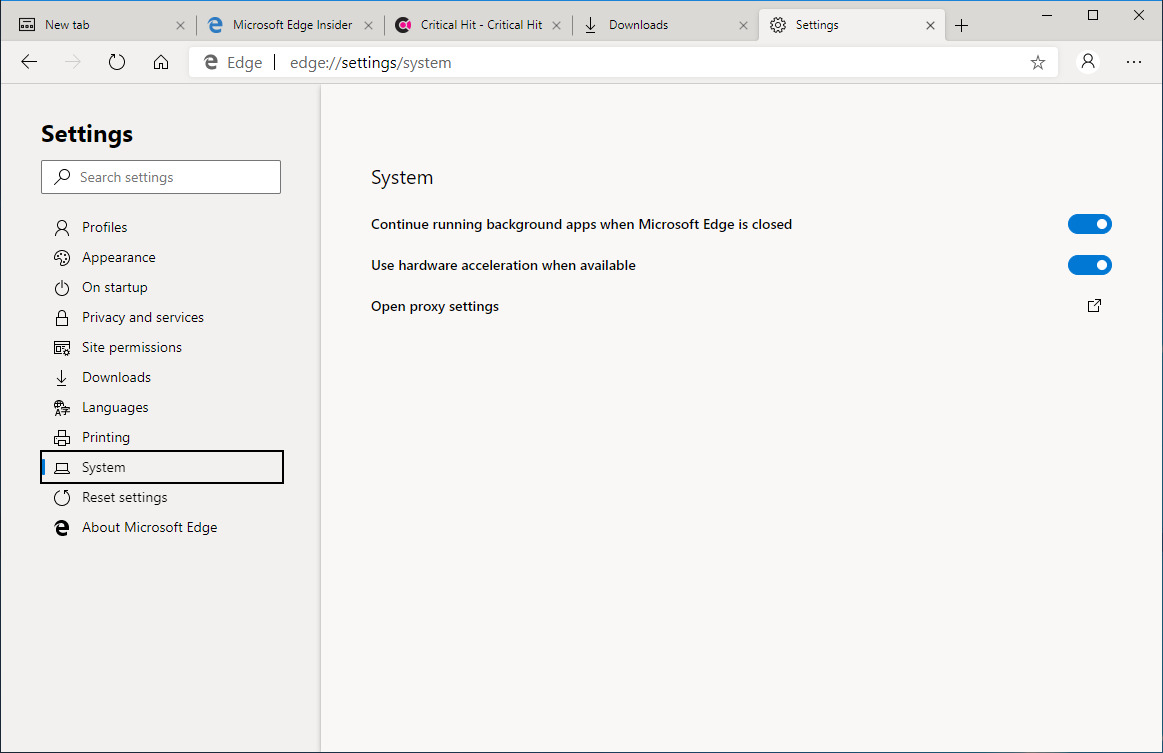Open Privacy and services settings
This screenshot has height=753, width=1163.
(x=142, y=317)
